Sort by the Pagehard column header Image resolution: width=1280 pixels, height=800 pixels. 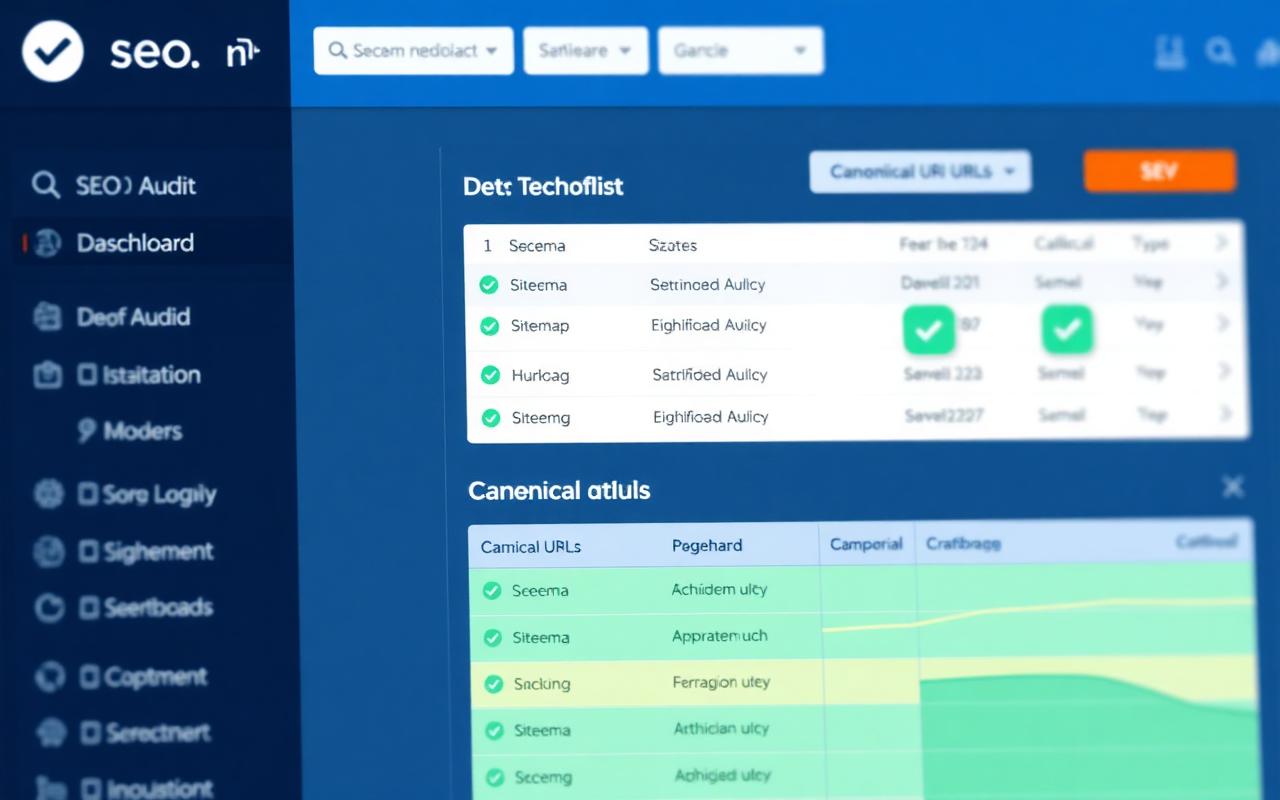tap(707, 546)
